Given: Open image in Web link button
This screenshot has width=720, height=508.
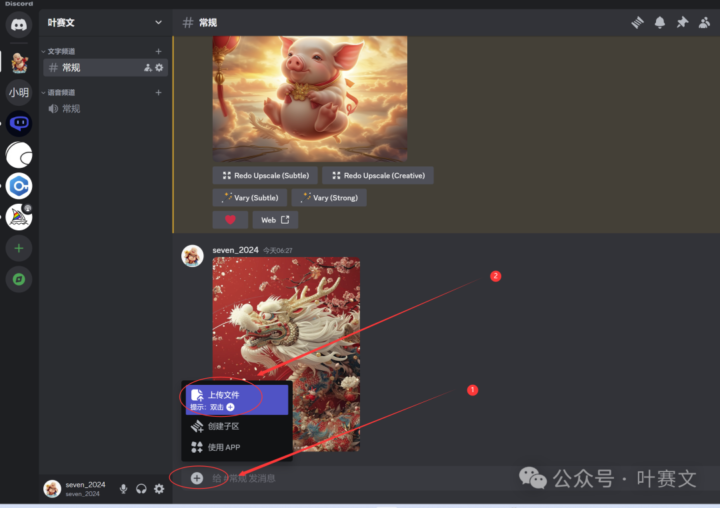Looking at the screenshot, I should 275,220.
